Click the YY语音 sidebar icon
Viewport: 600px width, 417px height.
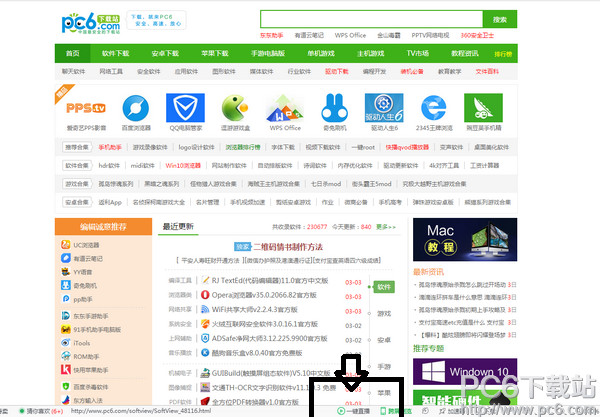pyautogui.click(x=65, y=272)
